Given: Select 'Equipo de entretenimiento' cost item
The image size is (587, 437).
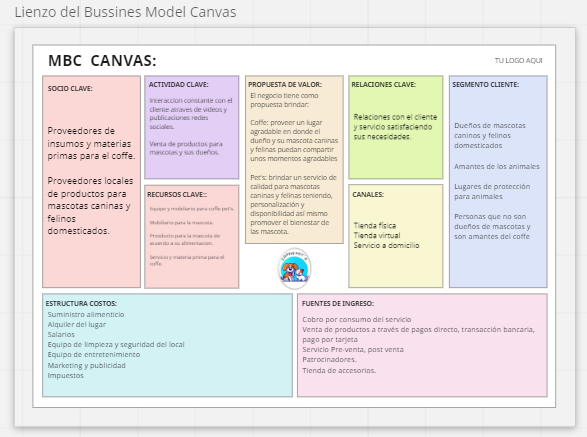Looking at the screenshot, I should 94,355.
